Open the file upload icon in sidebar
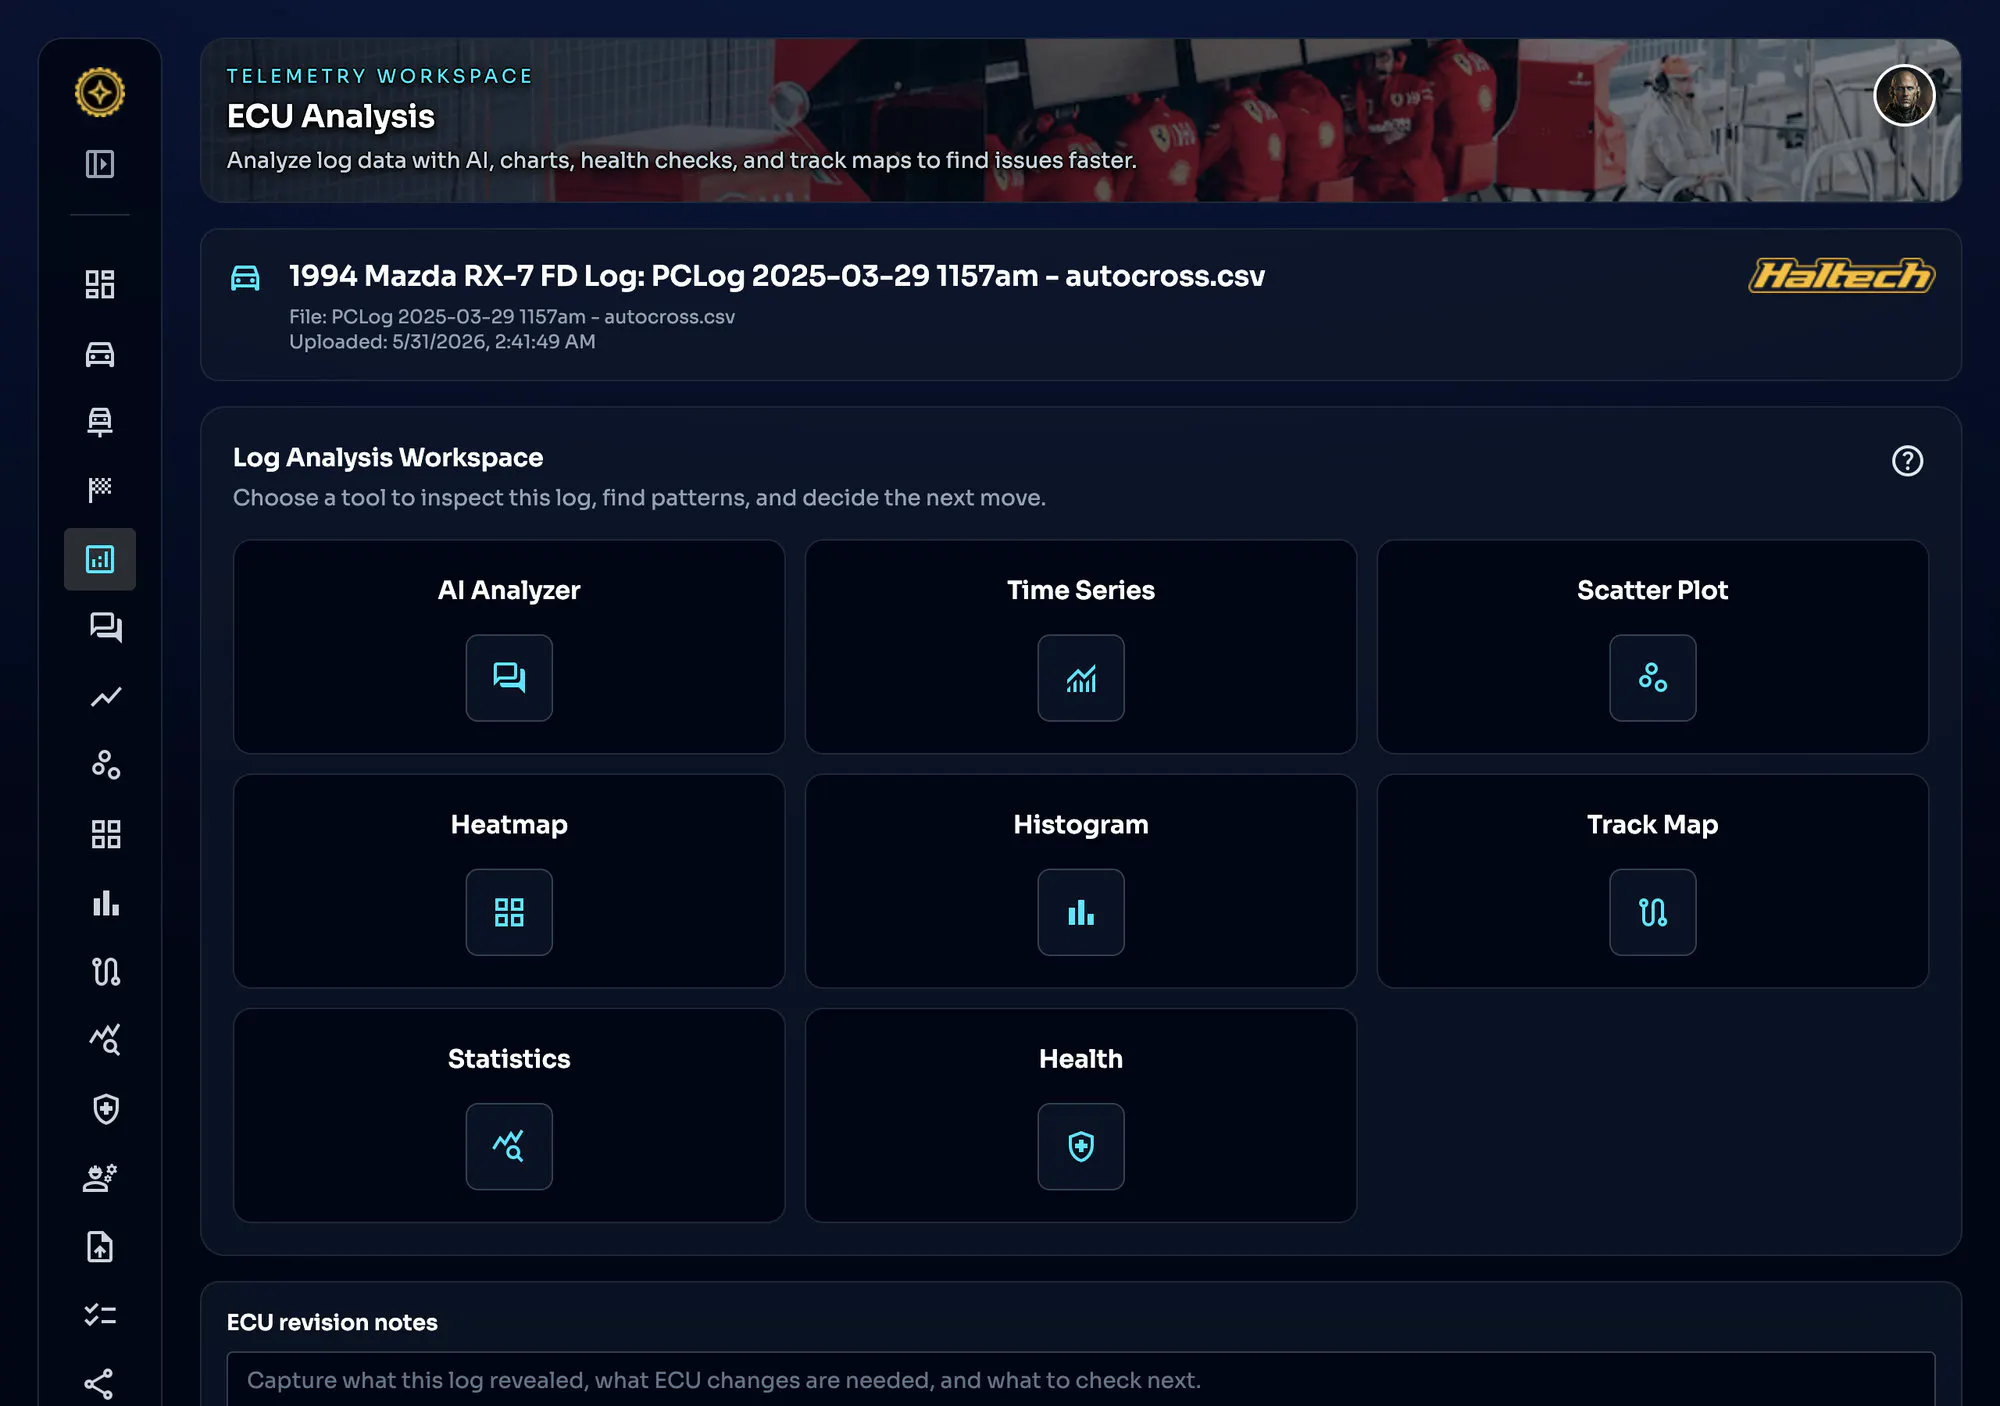 (100, 1247)
